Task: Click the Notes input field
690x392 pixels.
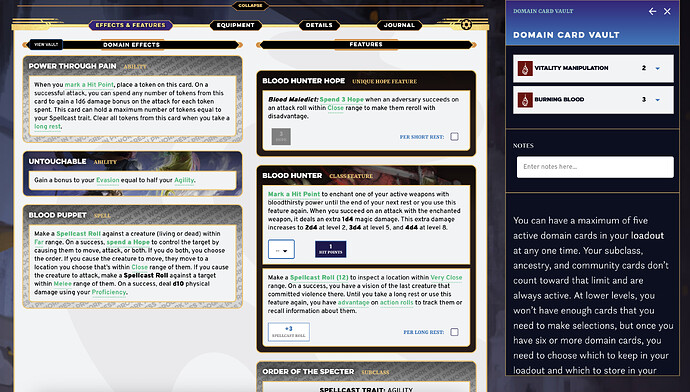Action: [x=595, y=167]
